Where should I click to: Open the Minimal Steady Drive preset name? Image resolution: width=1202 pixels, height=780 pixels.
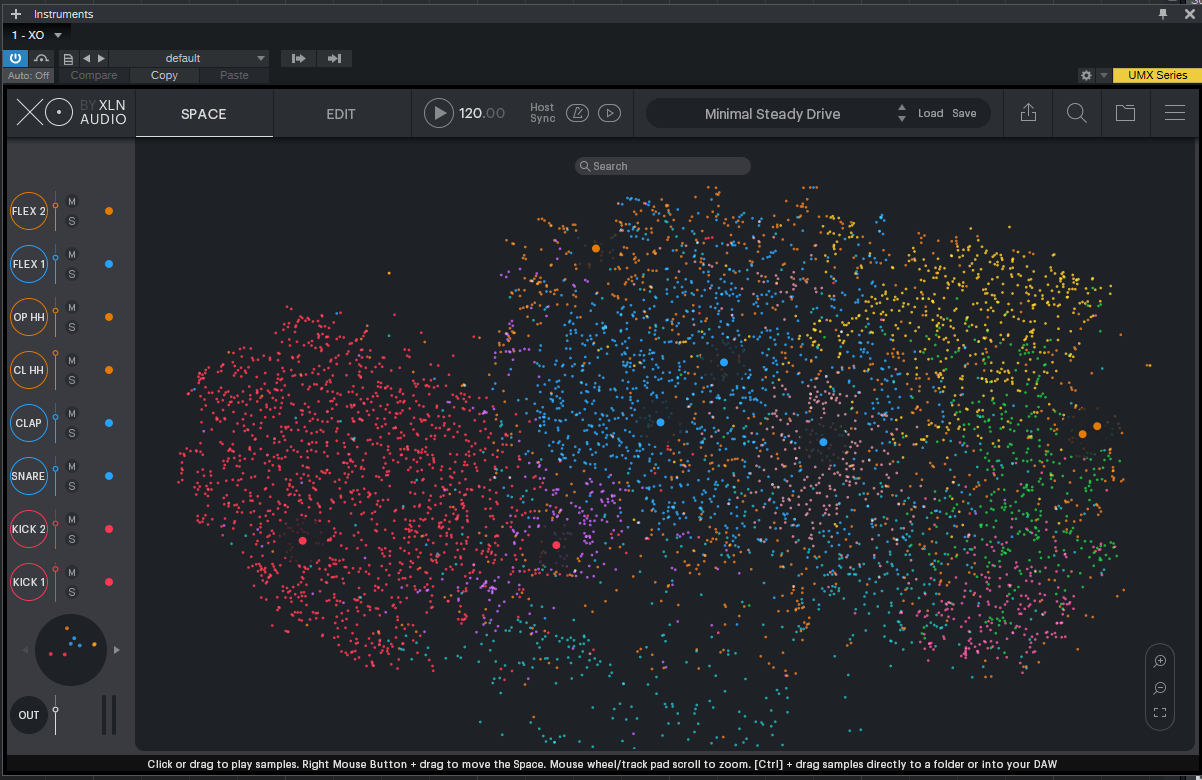(x=772, y=114)
